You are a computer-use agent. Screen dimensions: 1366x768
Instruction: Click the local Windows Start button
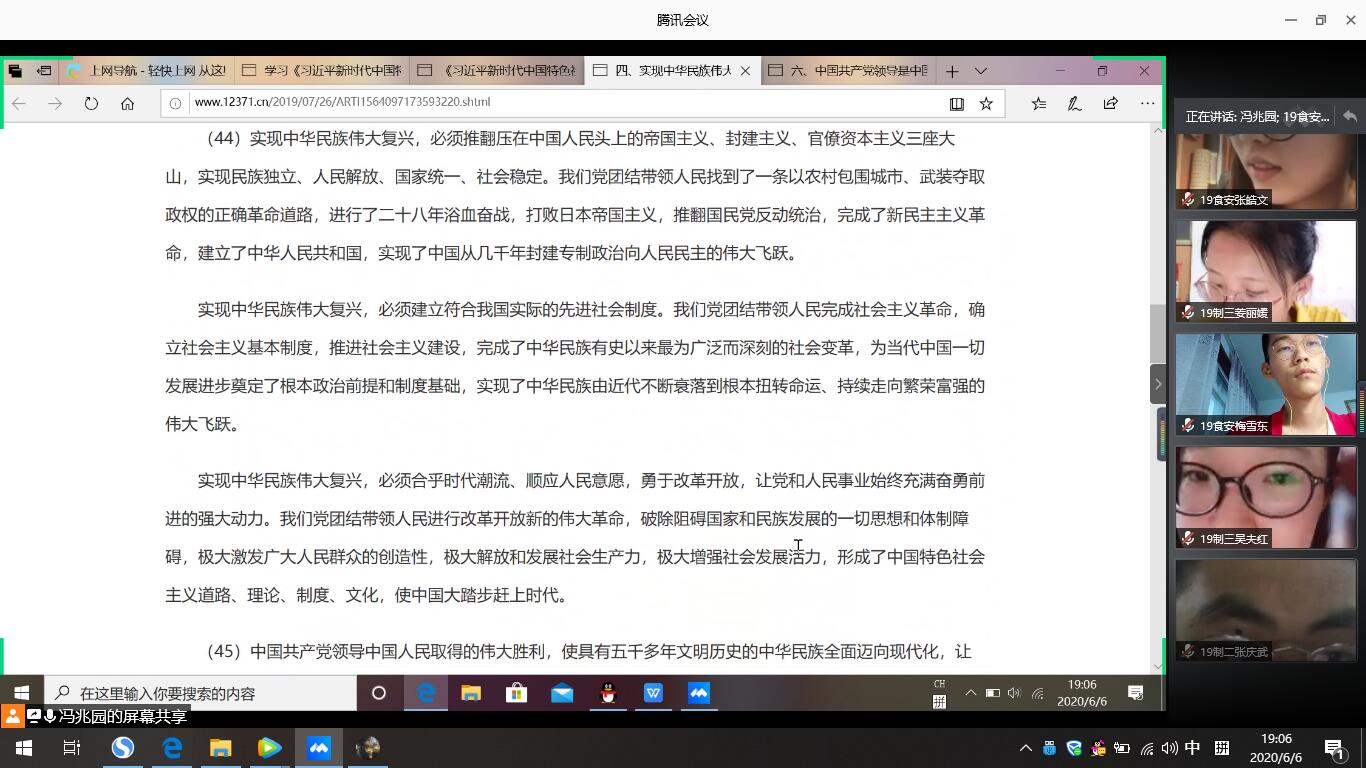(23, 748)
